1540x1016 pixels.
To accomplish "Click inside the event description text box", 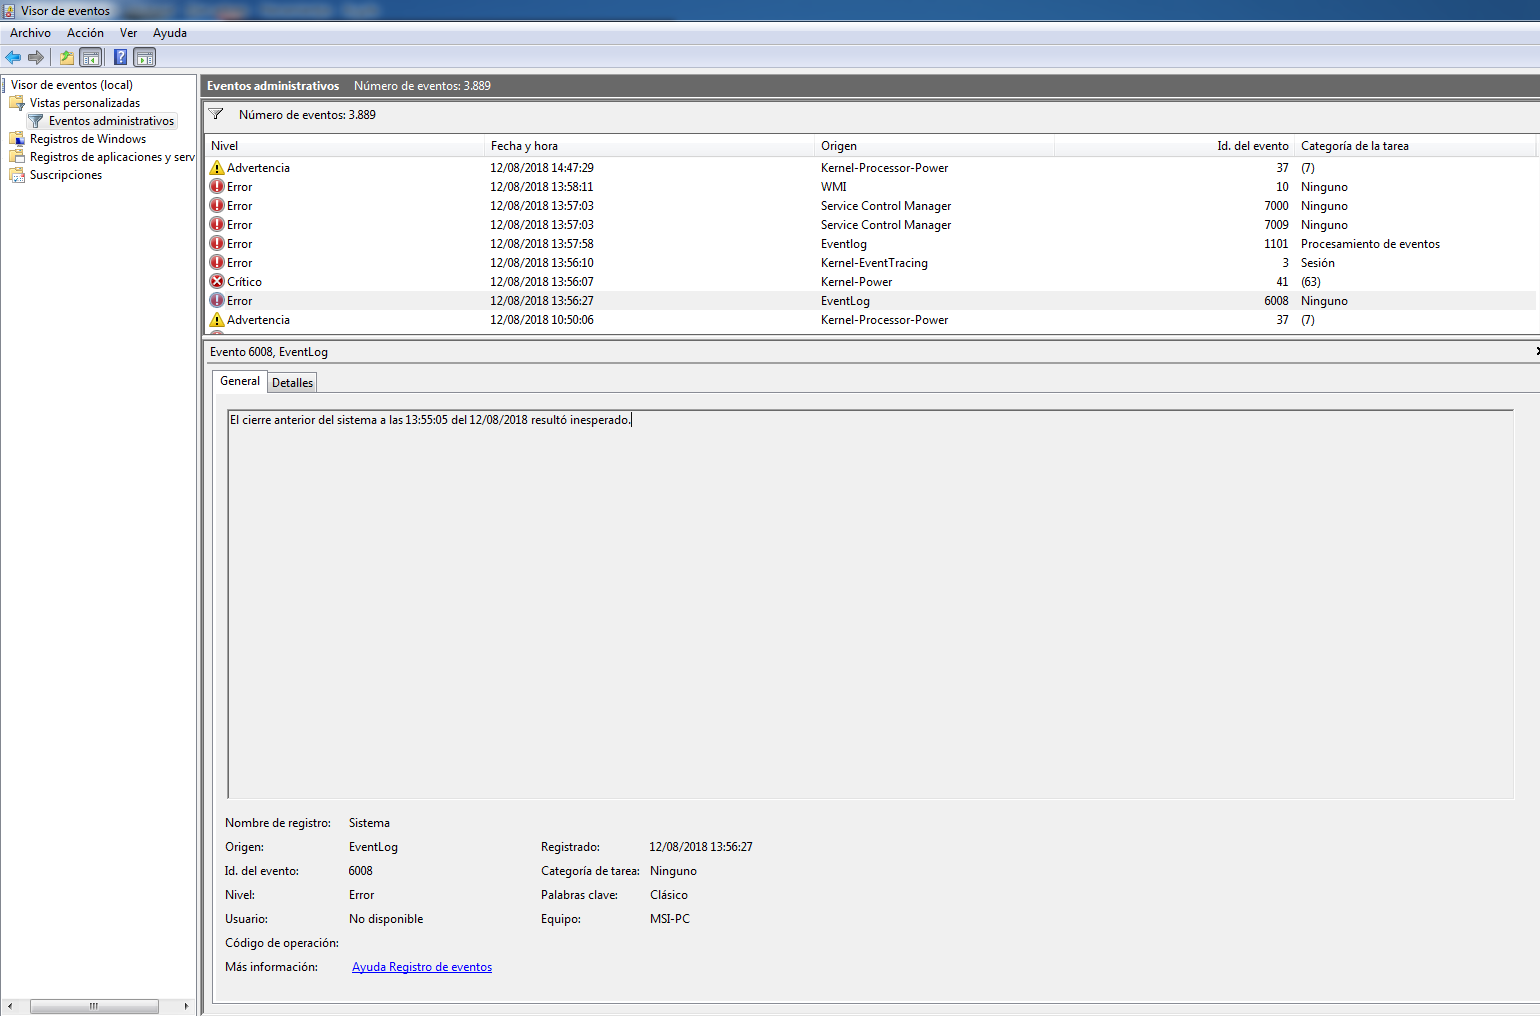I will click(870, 600).
